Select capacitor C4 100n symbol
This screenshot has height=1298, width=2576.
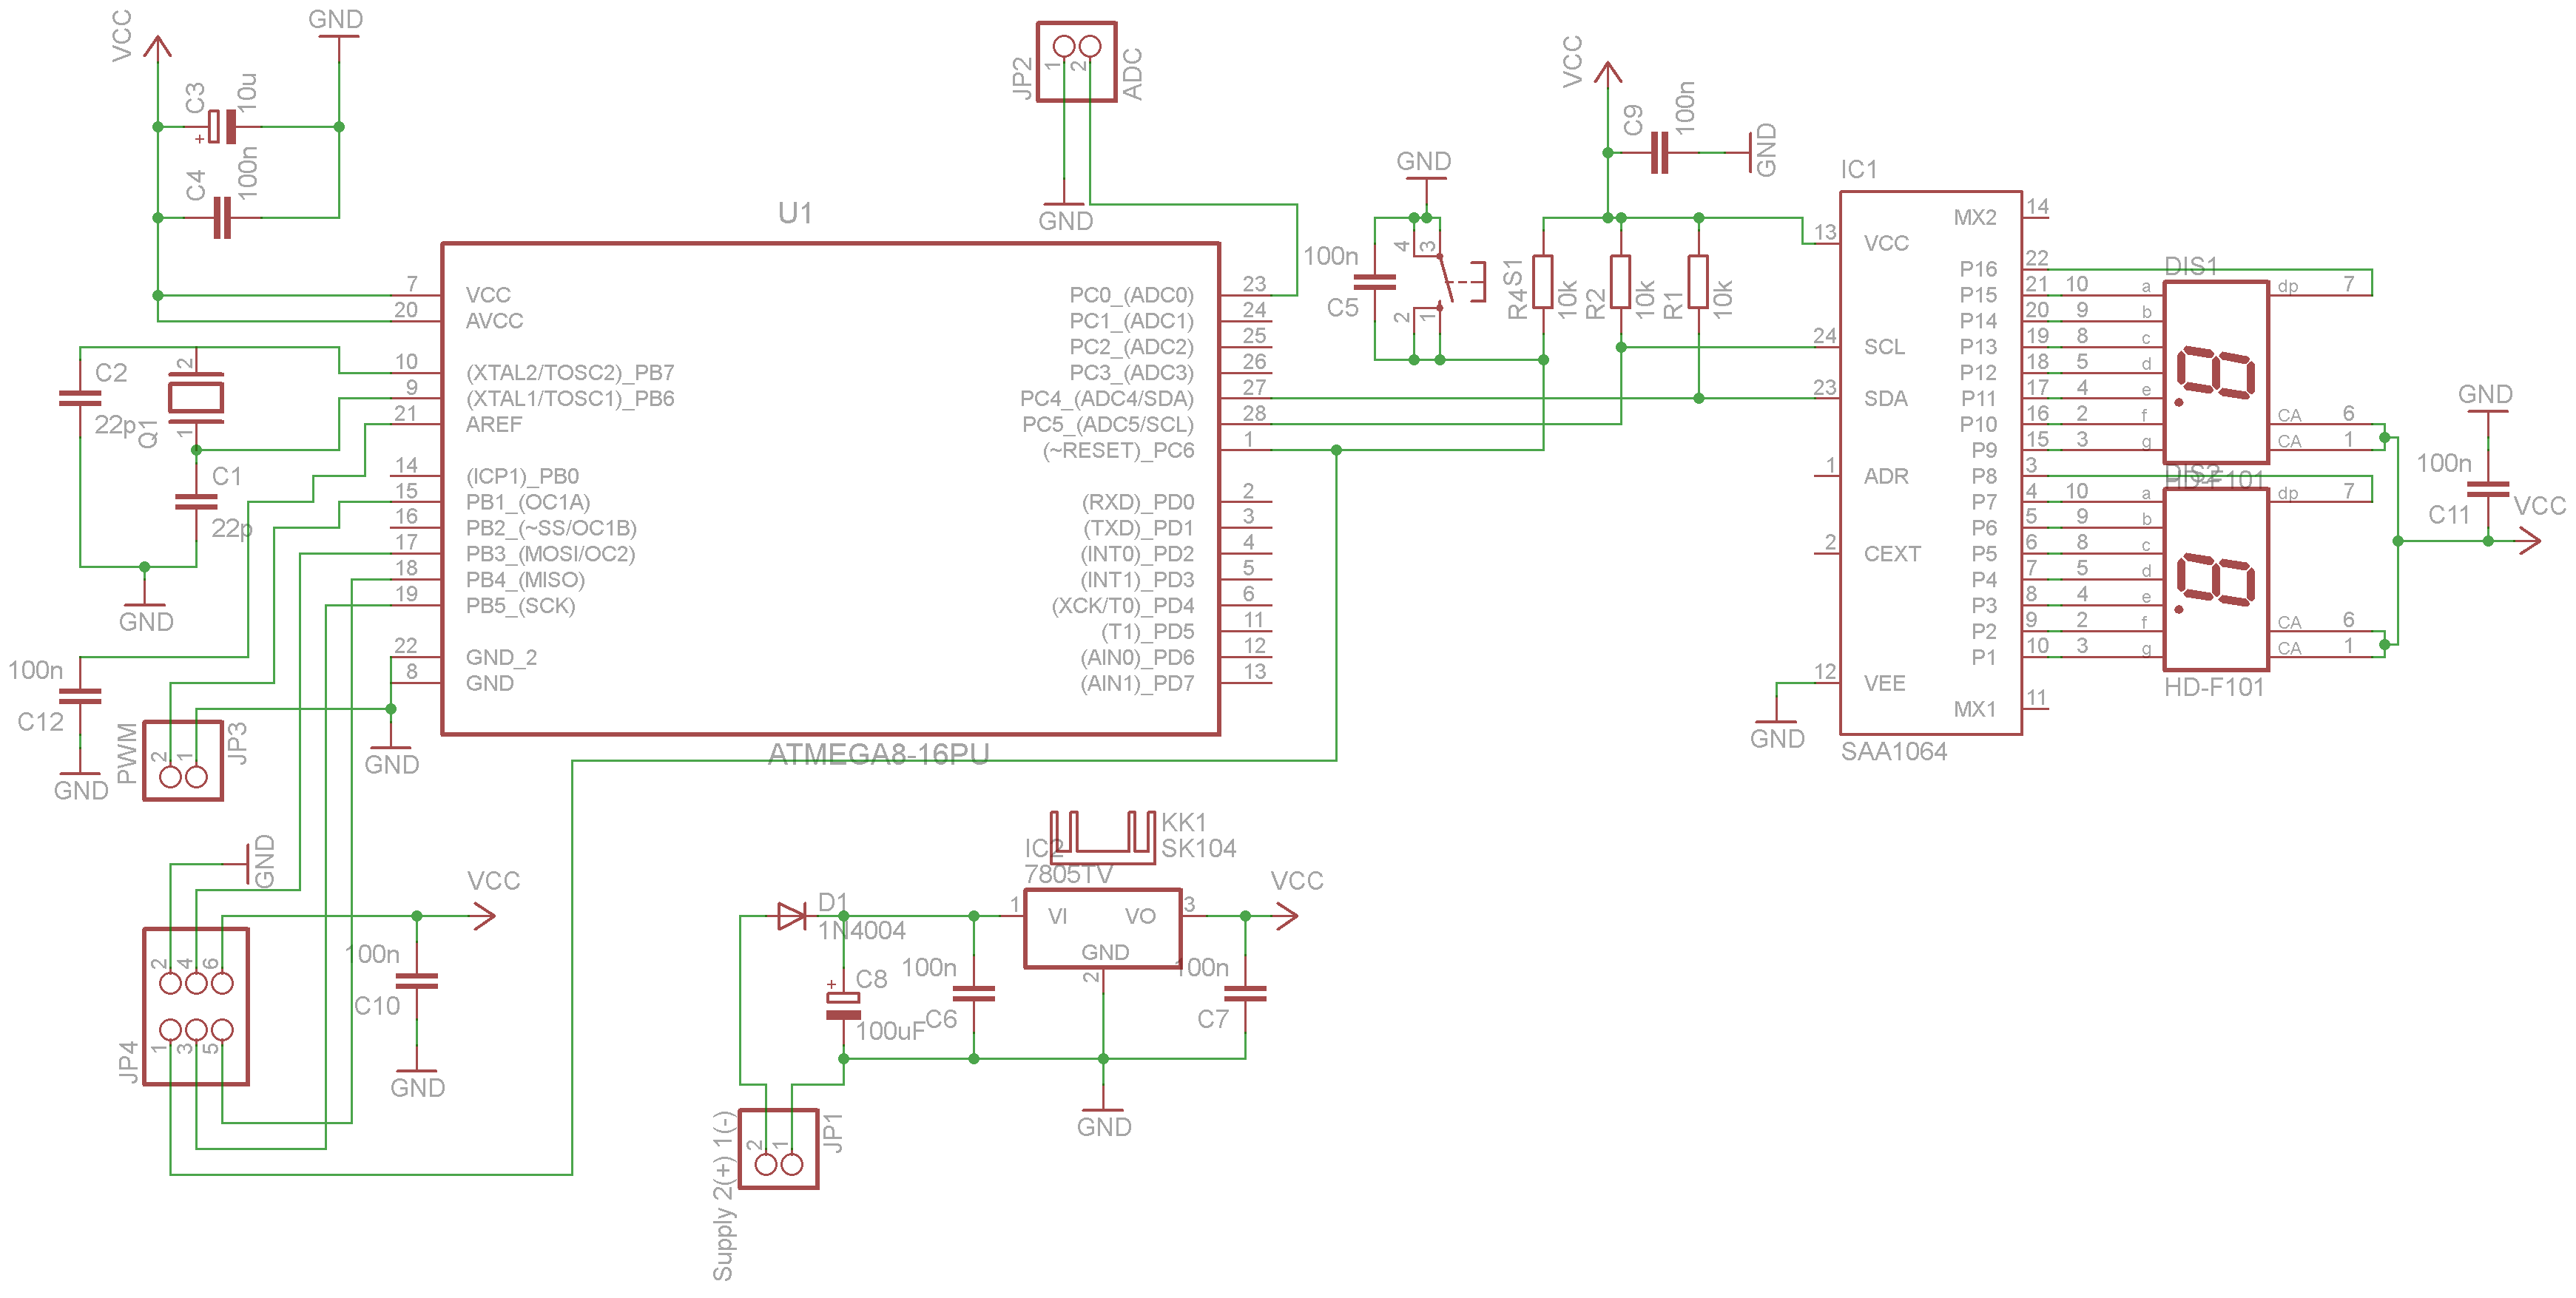(x=222, y=217)
